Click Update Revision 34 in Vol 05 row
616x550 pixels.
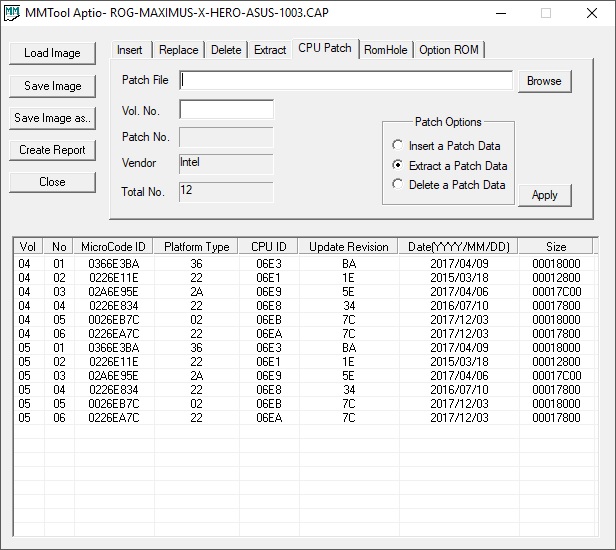click(x=349, y=390)
